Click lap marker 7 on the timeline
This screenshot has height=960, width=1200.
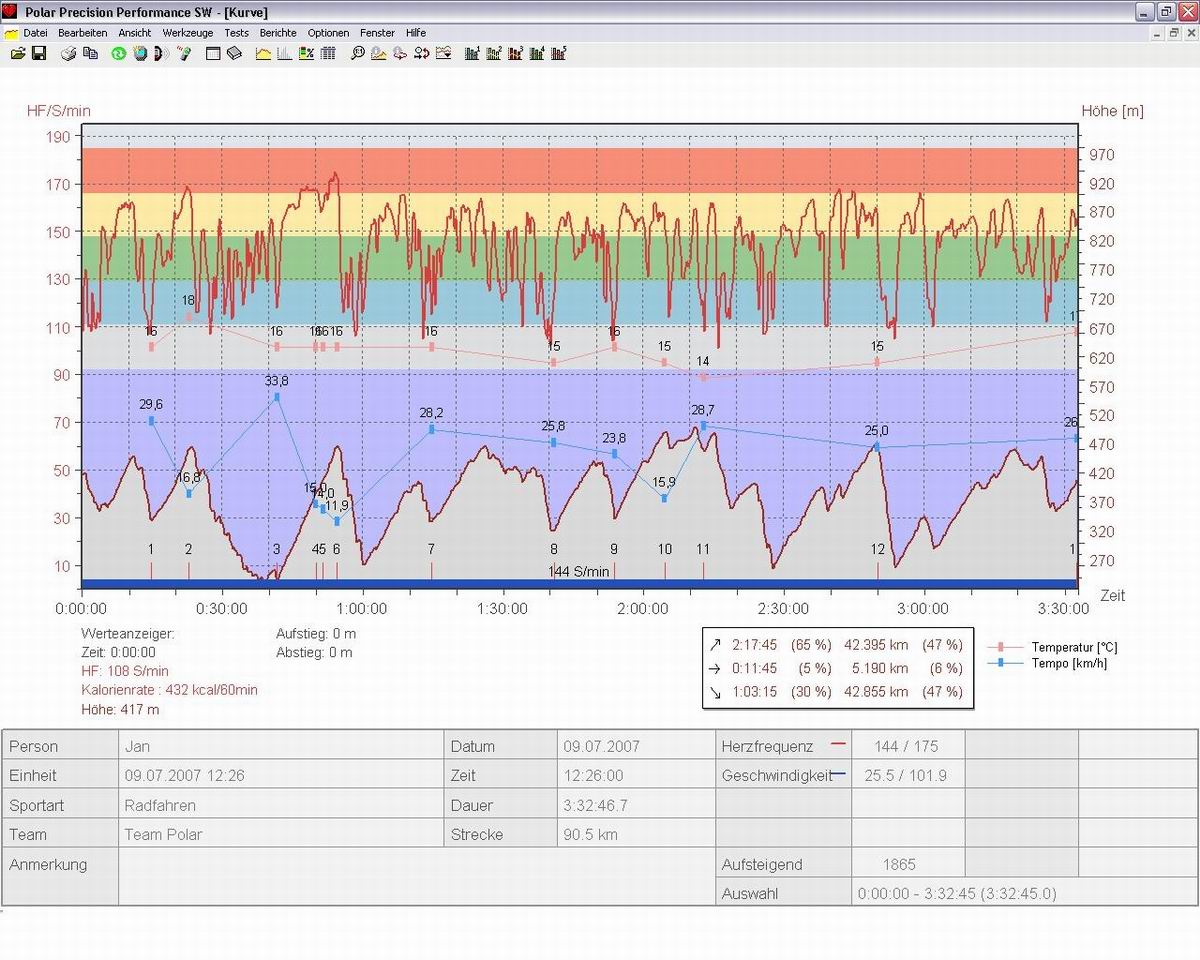pos(431,568)
